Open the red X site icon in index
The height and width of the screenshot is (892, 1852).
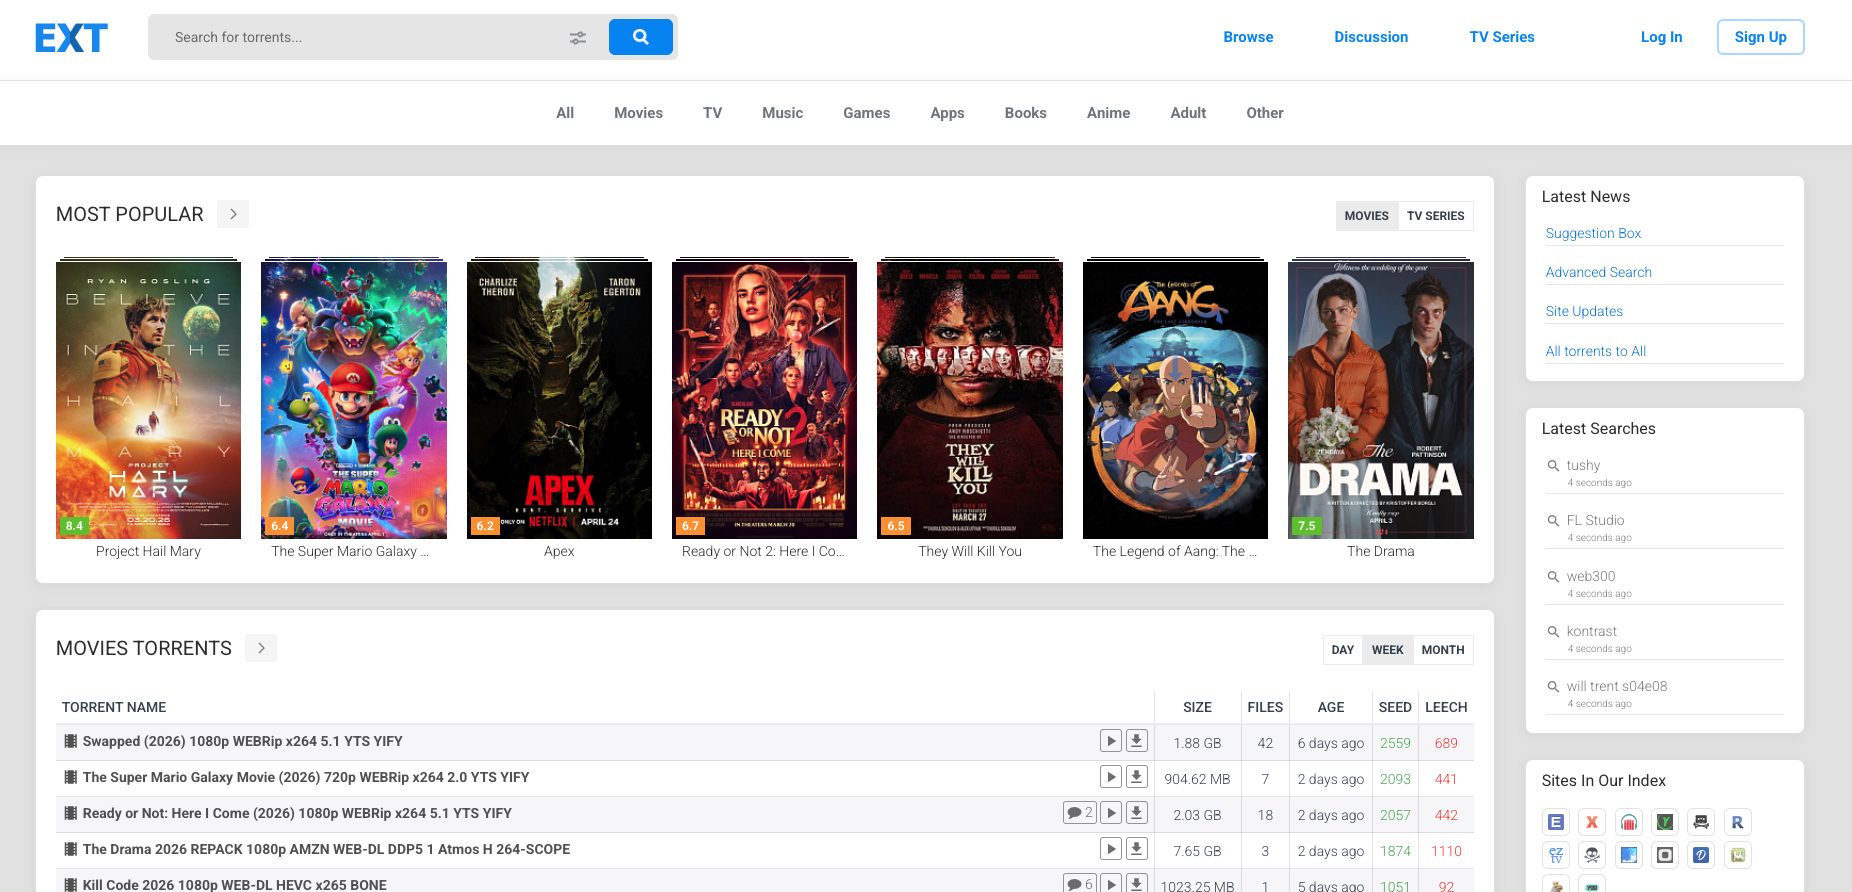pyautogui.click(x=1592, y=822)
